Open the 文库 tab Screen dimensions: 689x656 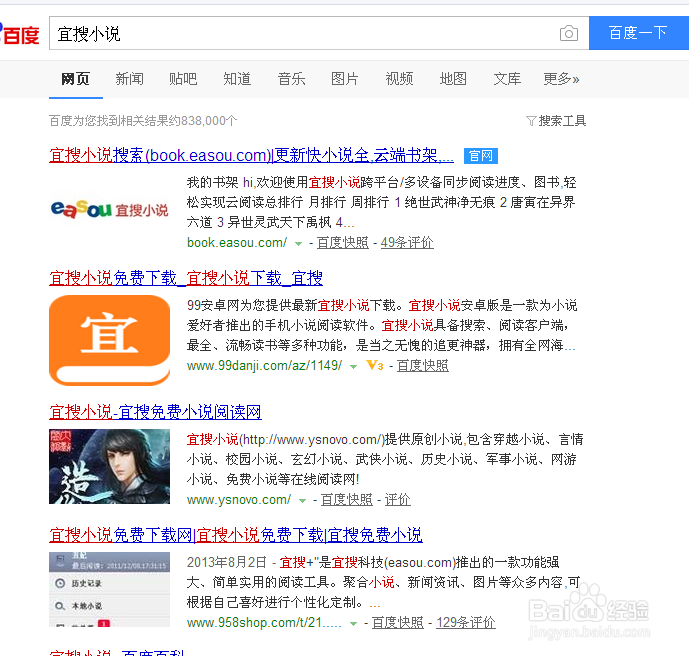click(x=507, y=79)
